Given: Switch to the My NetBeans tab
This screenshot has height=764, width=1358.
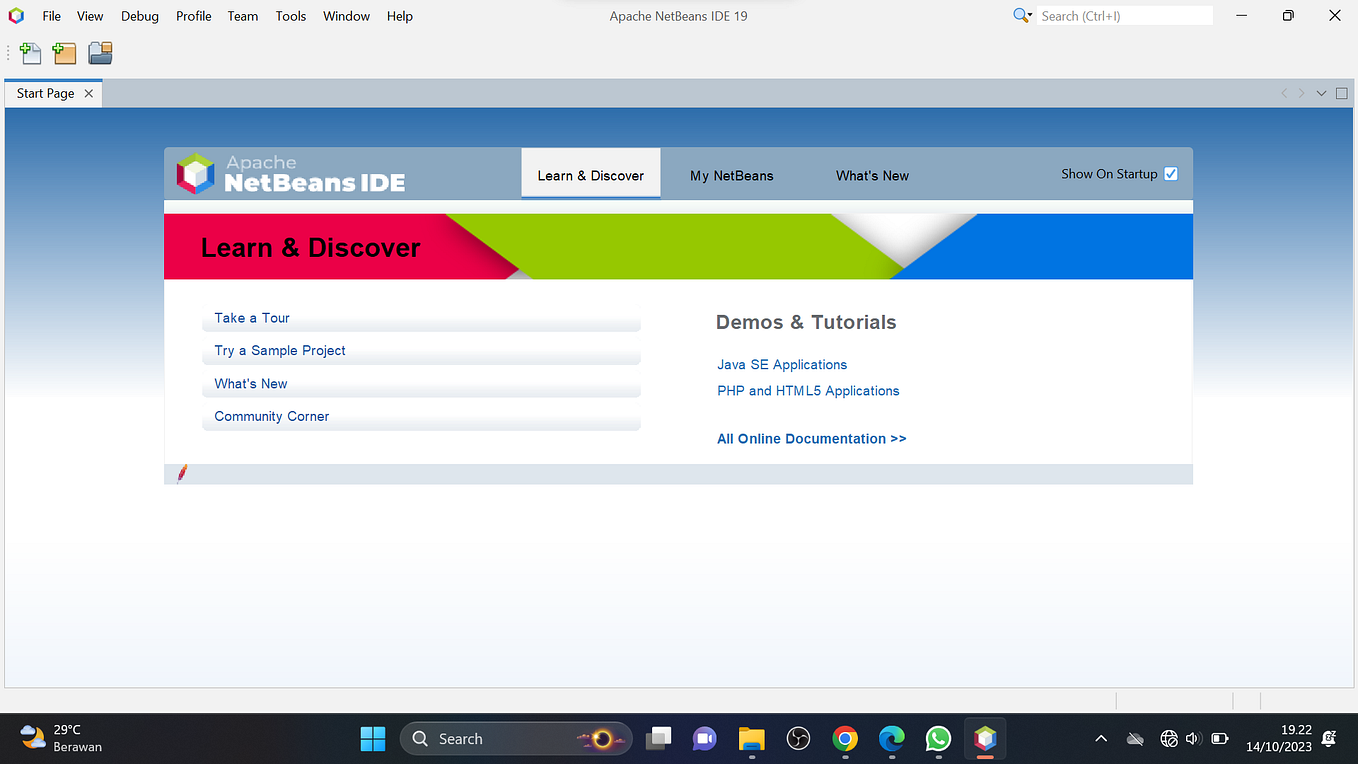Looking at the screenshot, I should [x=731, y=175].
